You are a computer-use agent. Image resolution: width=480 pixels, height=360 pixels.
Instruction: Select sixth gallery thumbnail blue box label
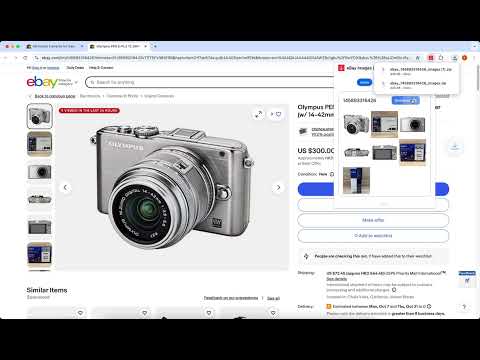tap(40, 255)
